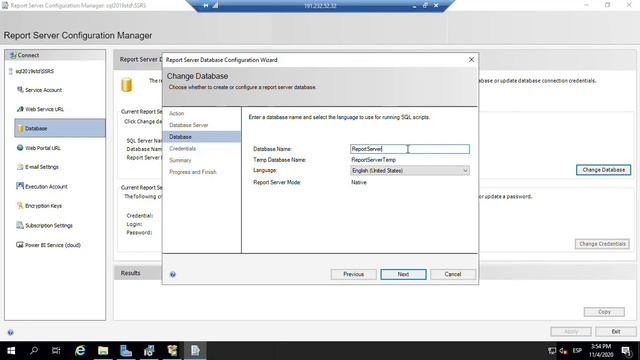Click the Apply button
The image size is (640, 360).
click(x=571, y=331)
